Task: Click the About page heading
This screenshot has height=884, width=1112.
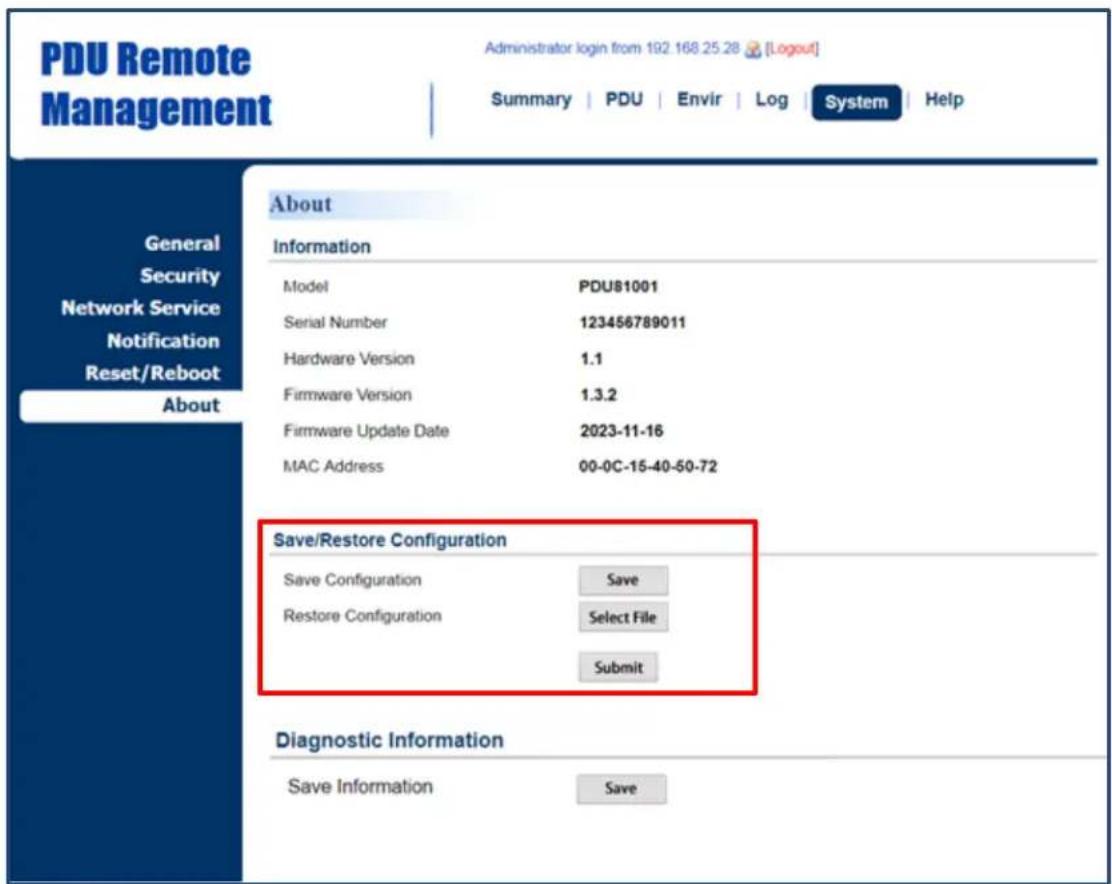Action: point(301,204)
